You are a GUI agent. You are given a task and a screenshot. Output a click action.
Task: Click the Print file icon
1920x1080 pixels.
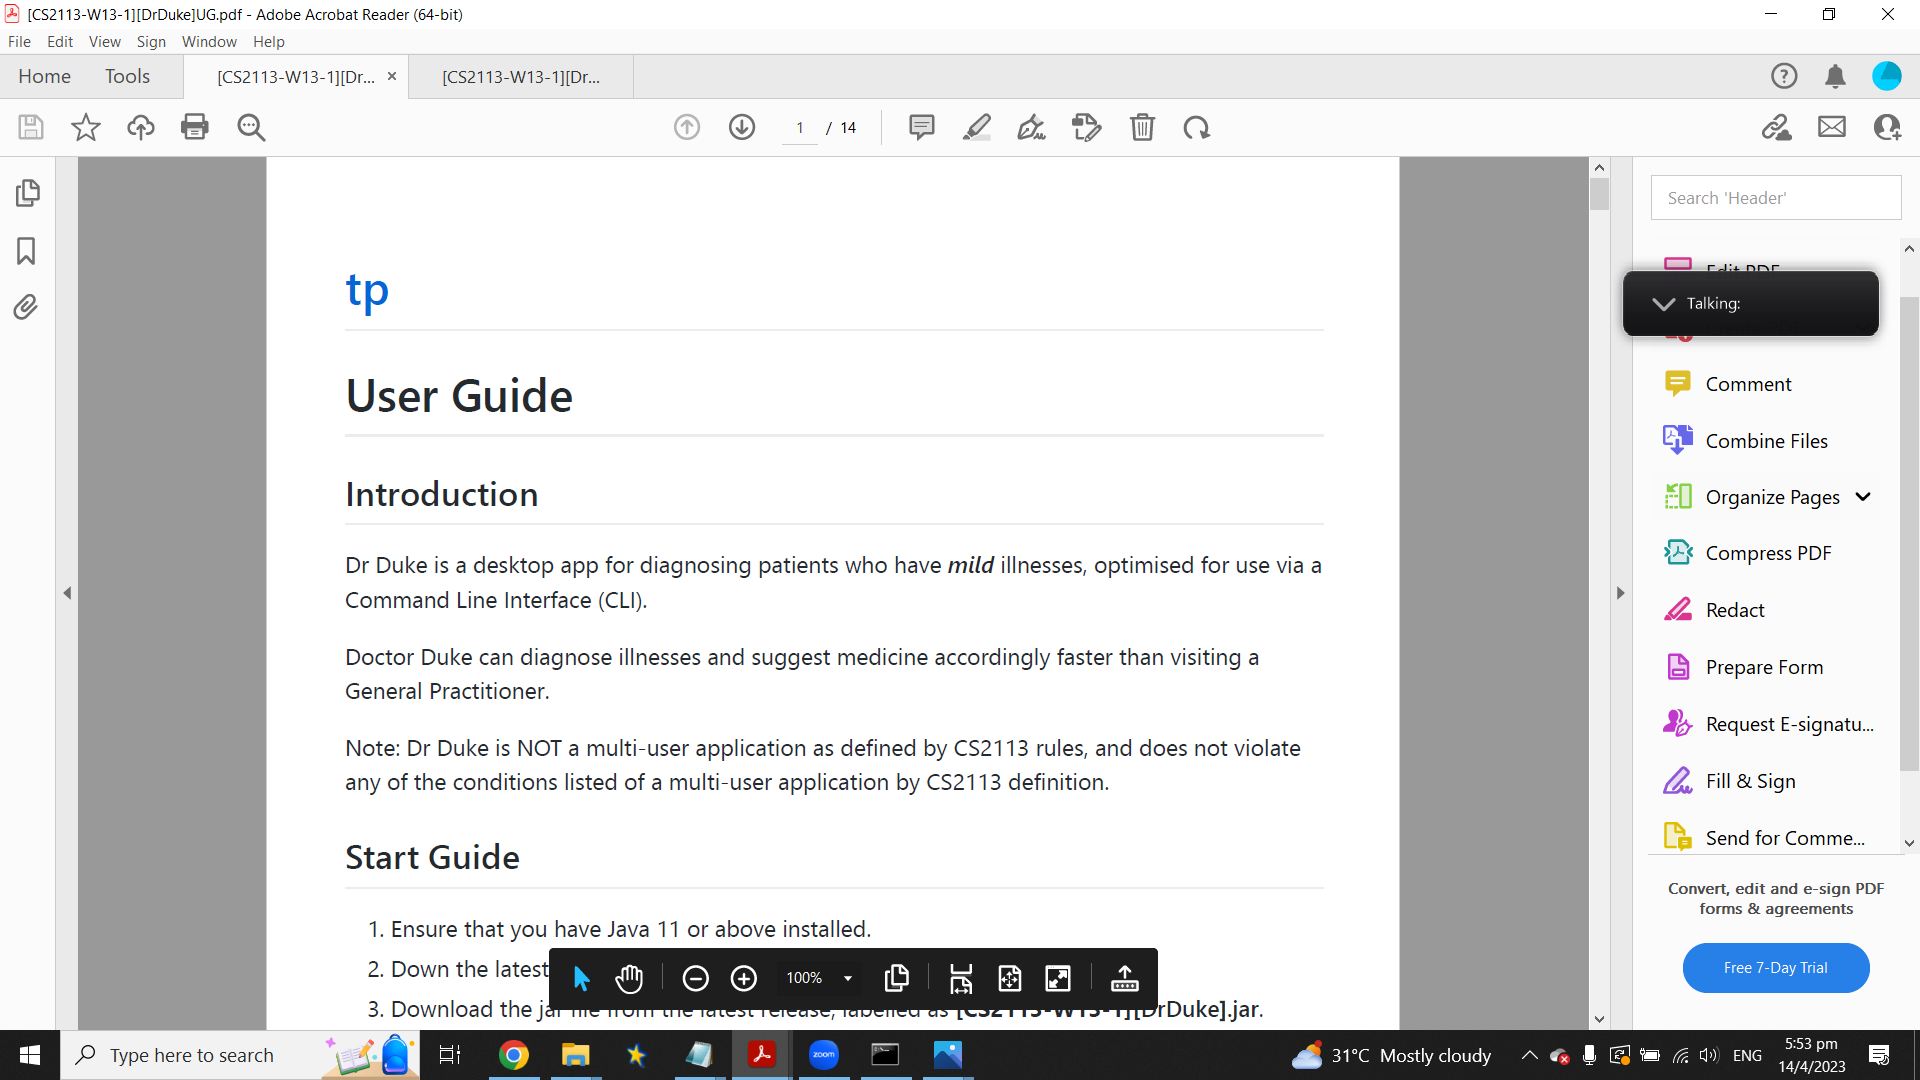(x=195, y=127)
